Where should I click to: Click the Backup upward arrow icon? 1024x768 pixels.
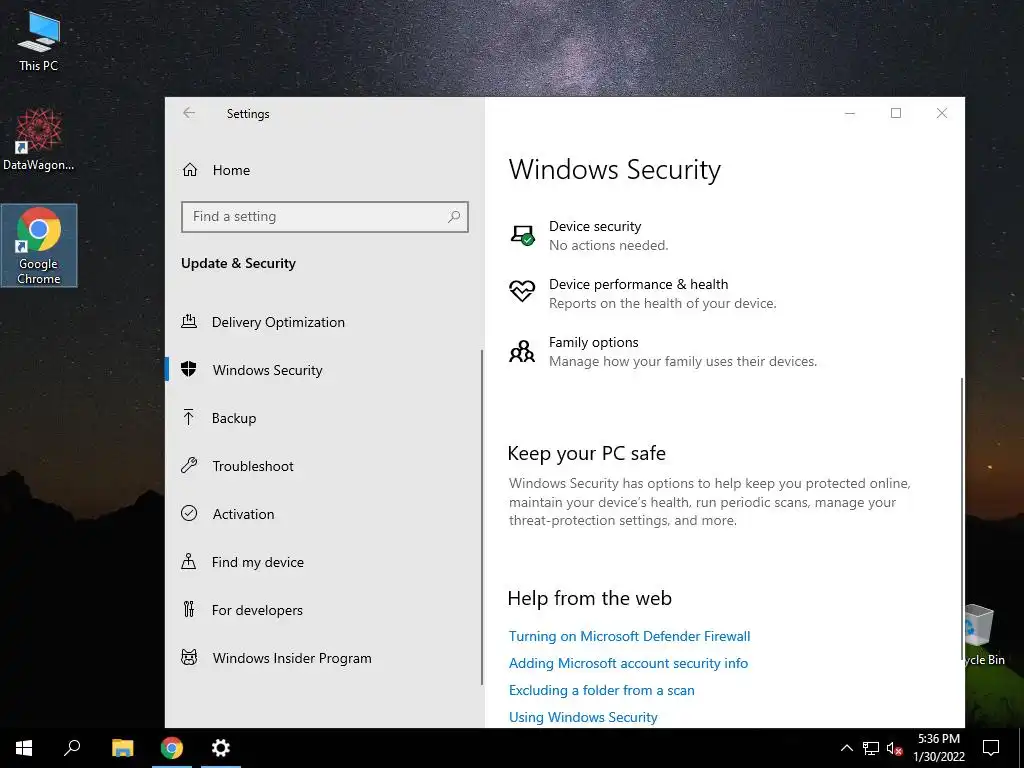[189, 417]
